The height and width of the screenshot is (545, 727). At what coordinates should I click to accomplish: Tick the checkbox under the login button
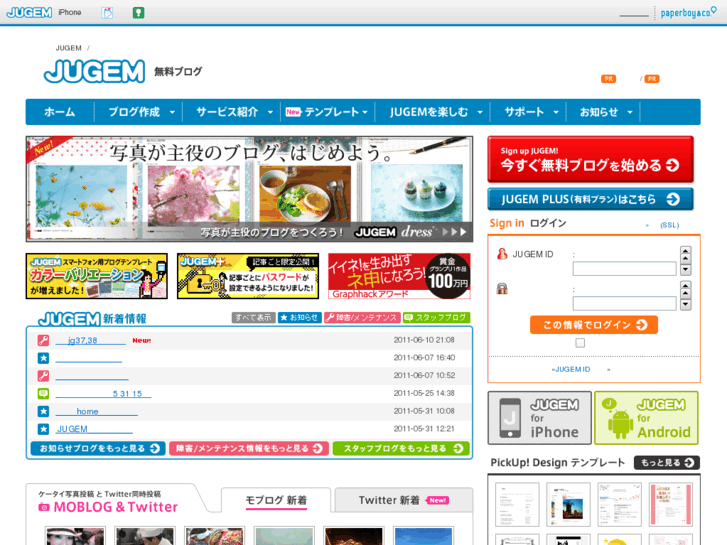click(x=580, y=343)
